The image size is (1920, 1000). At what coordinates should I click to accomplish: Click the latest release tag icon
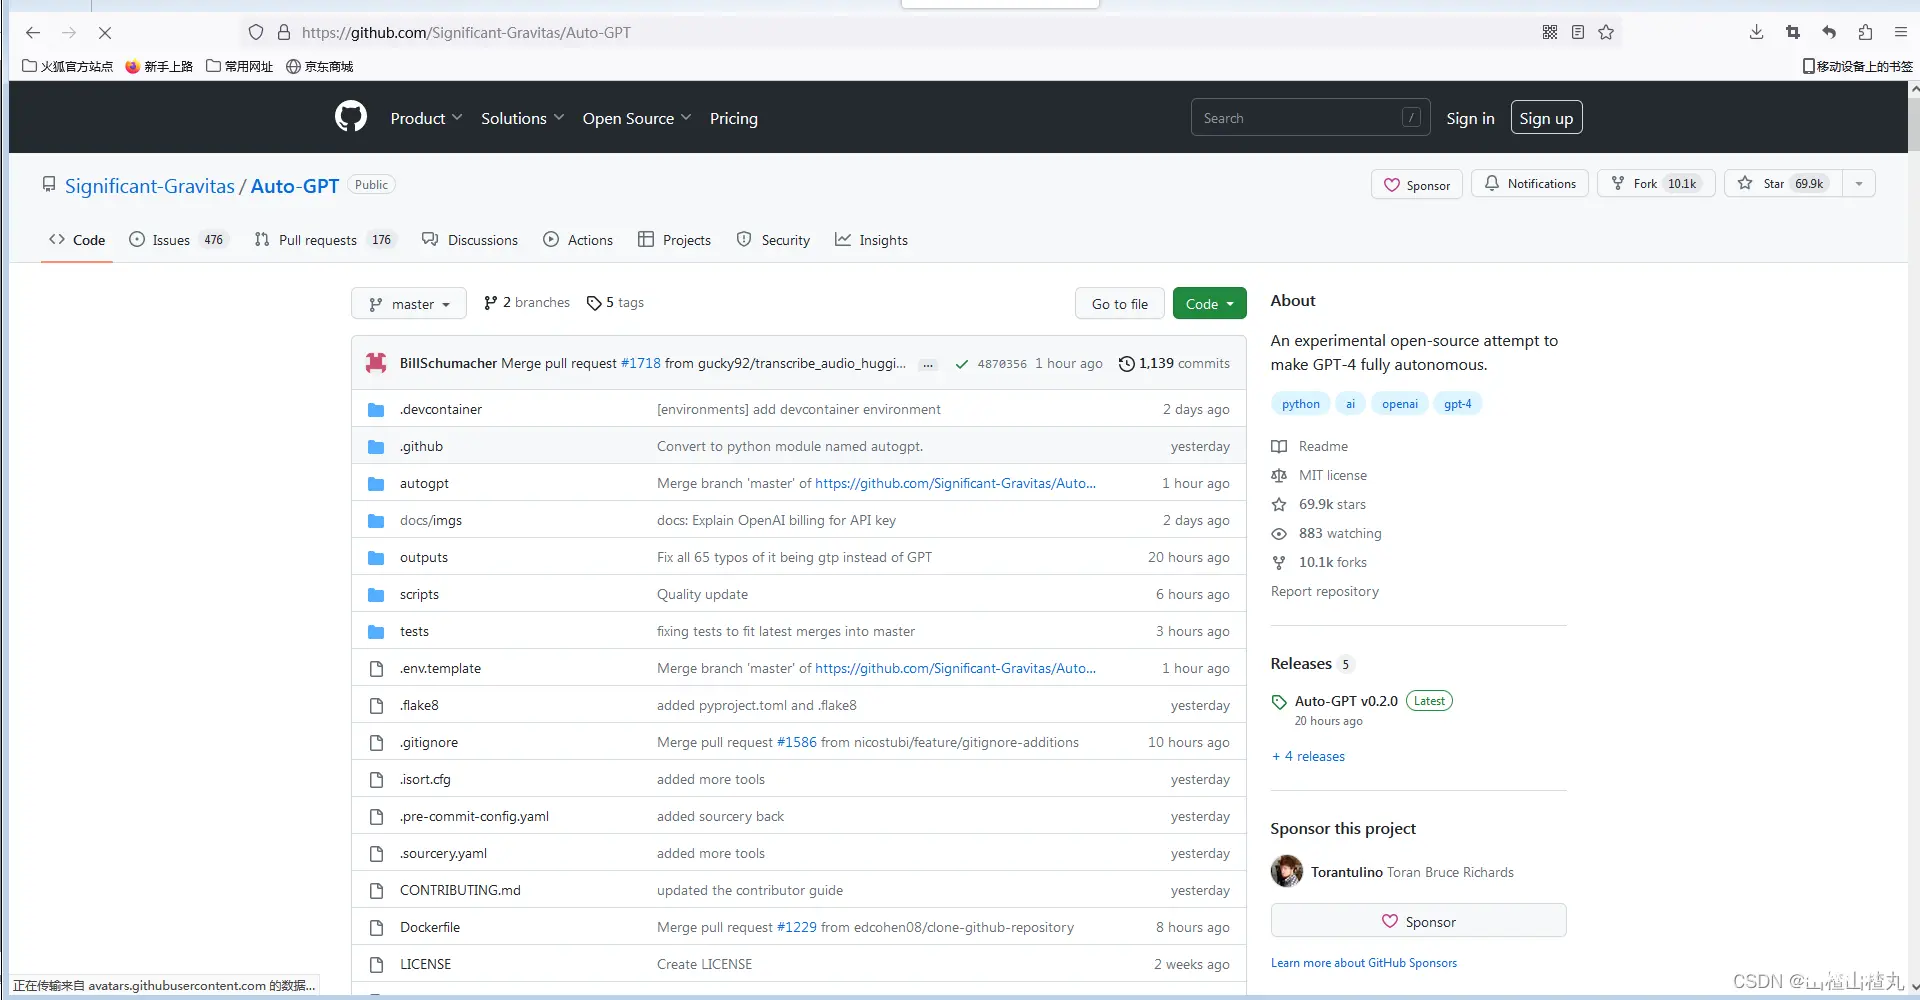[x=1279, y=702]
